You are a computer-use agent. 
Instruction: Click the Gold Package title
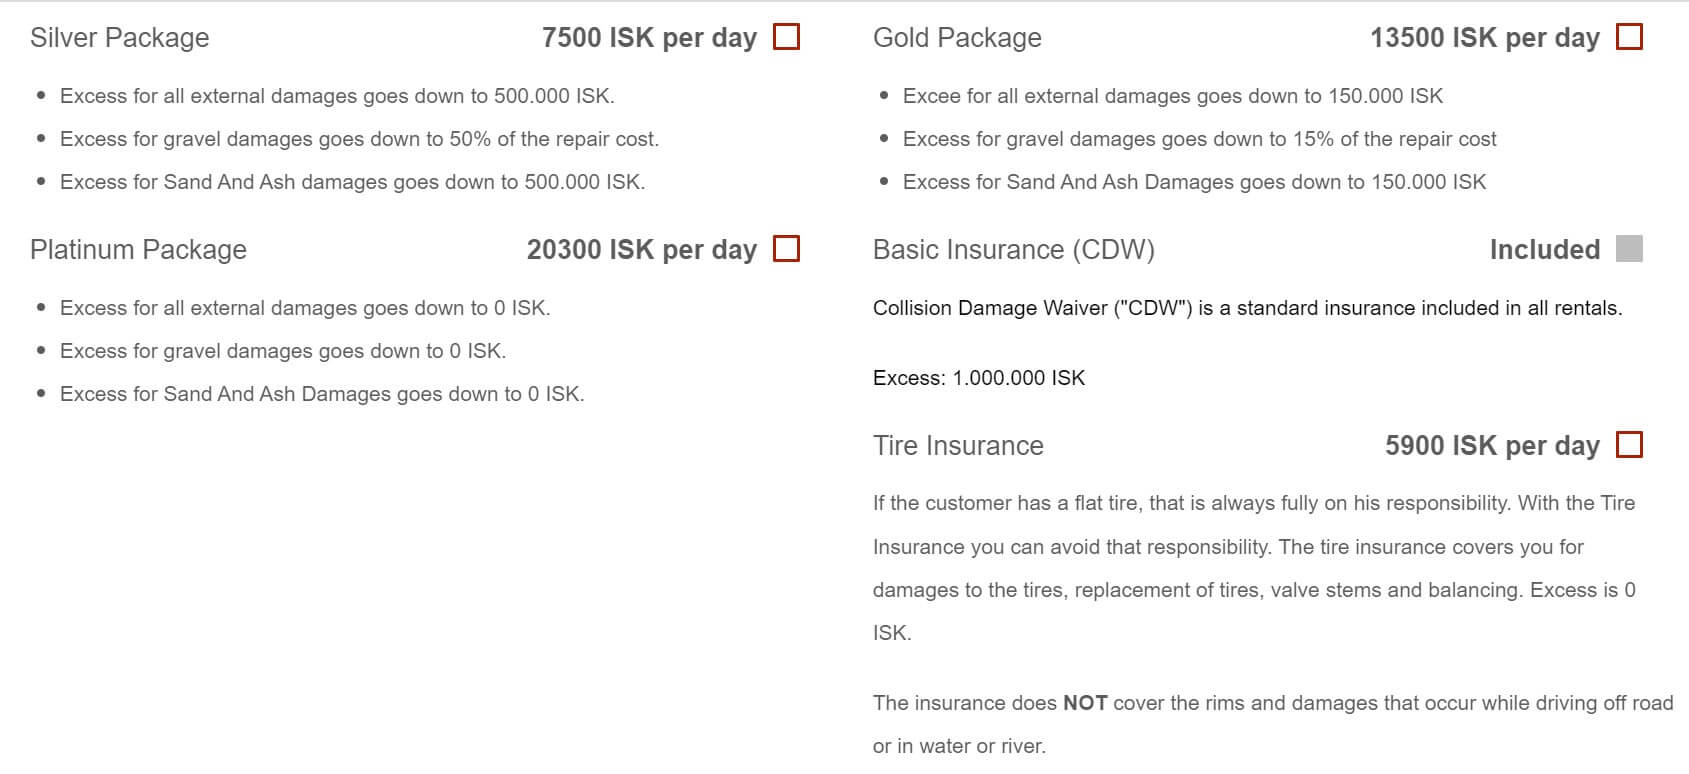957,38
